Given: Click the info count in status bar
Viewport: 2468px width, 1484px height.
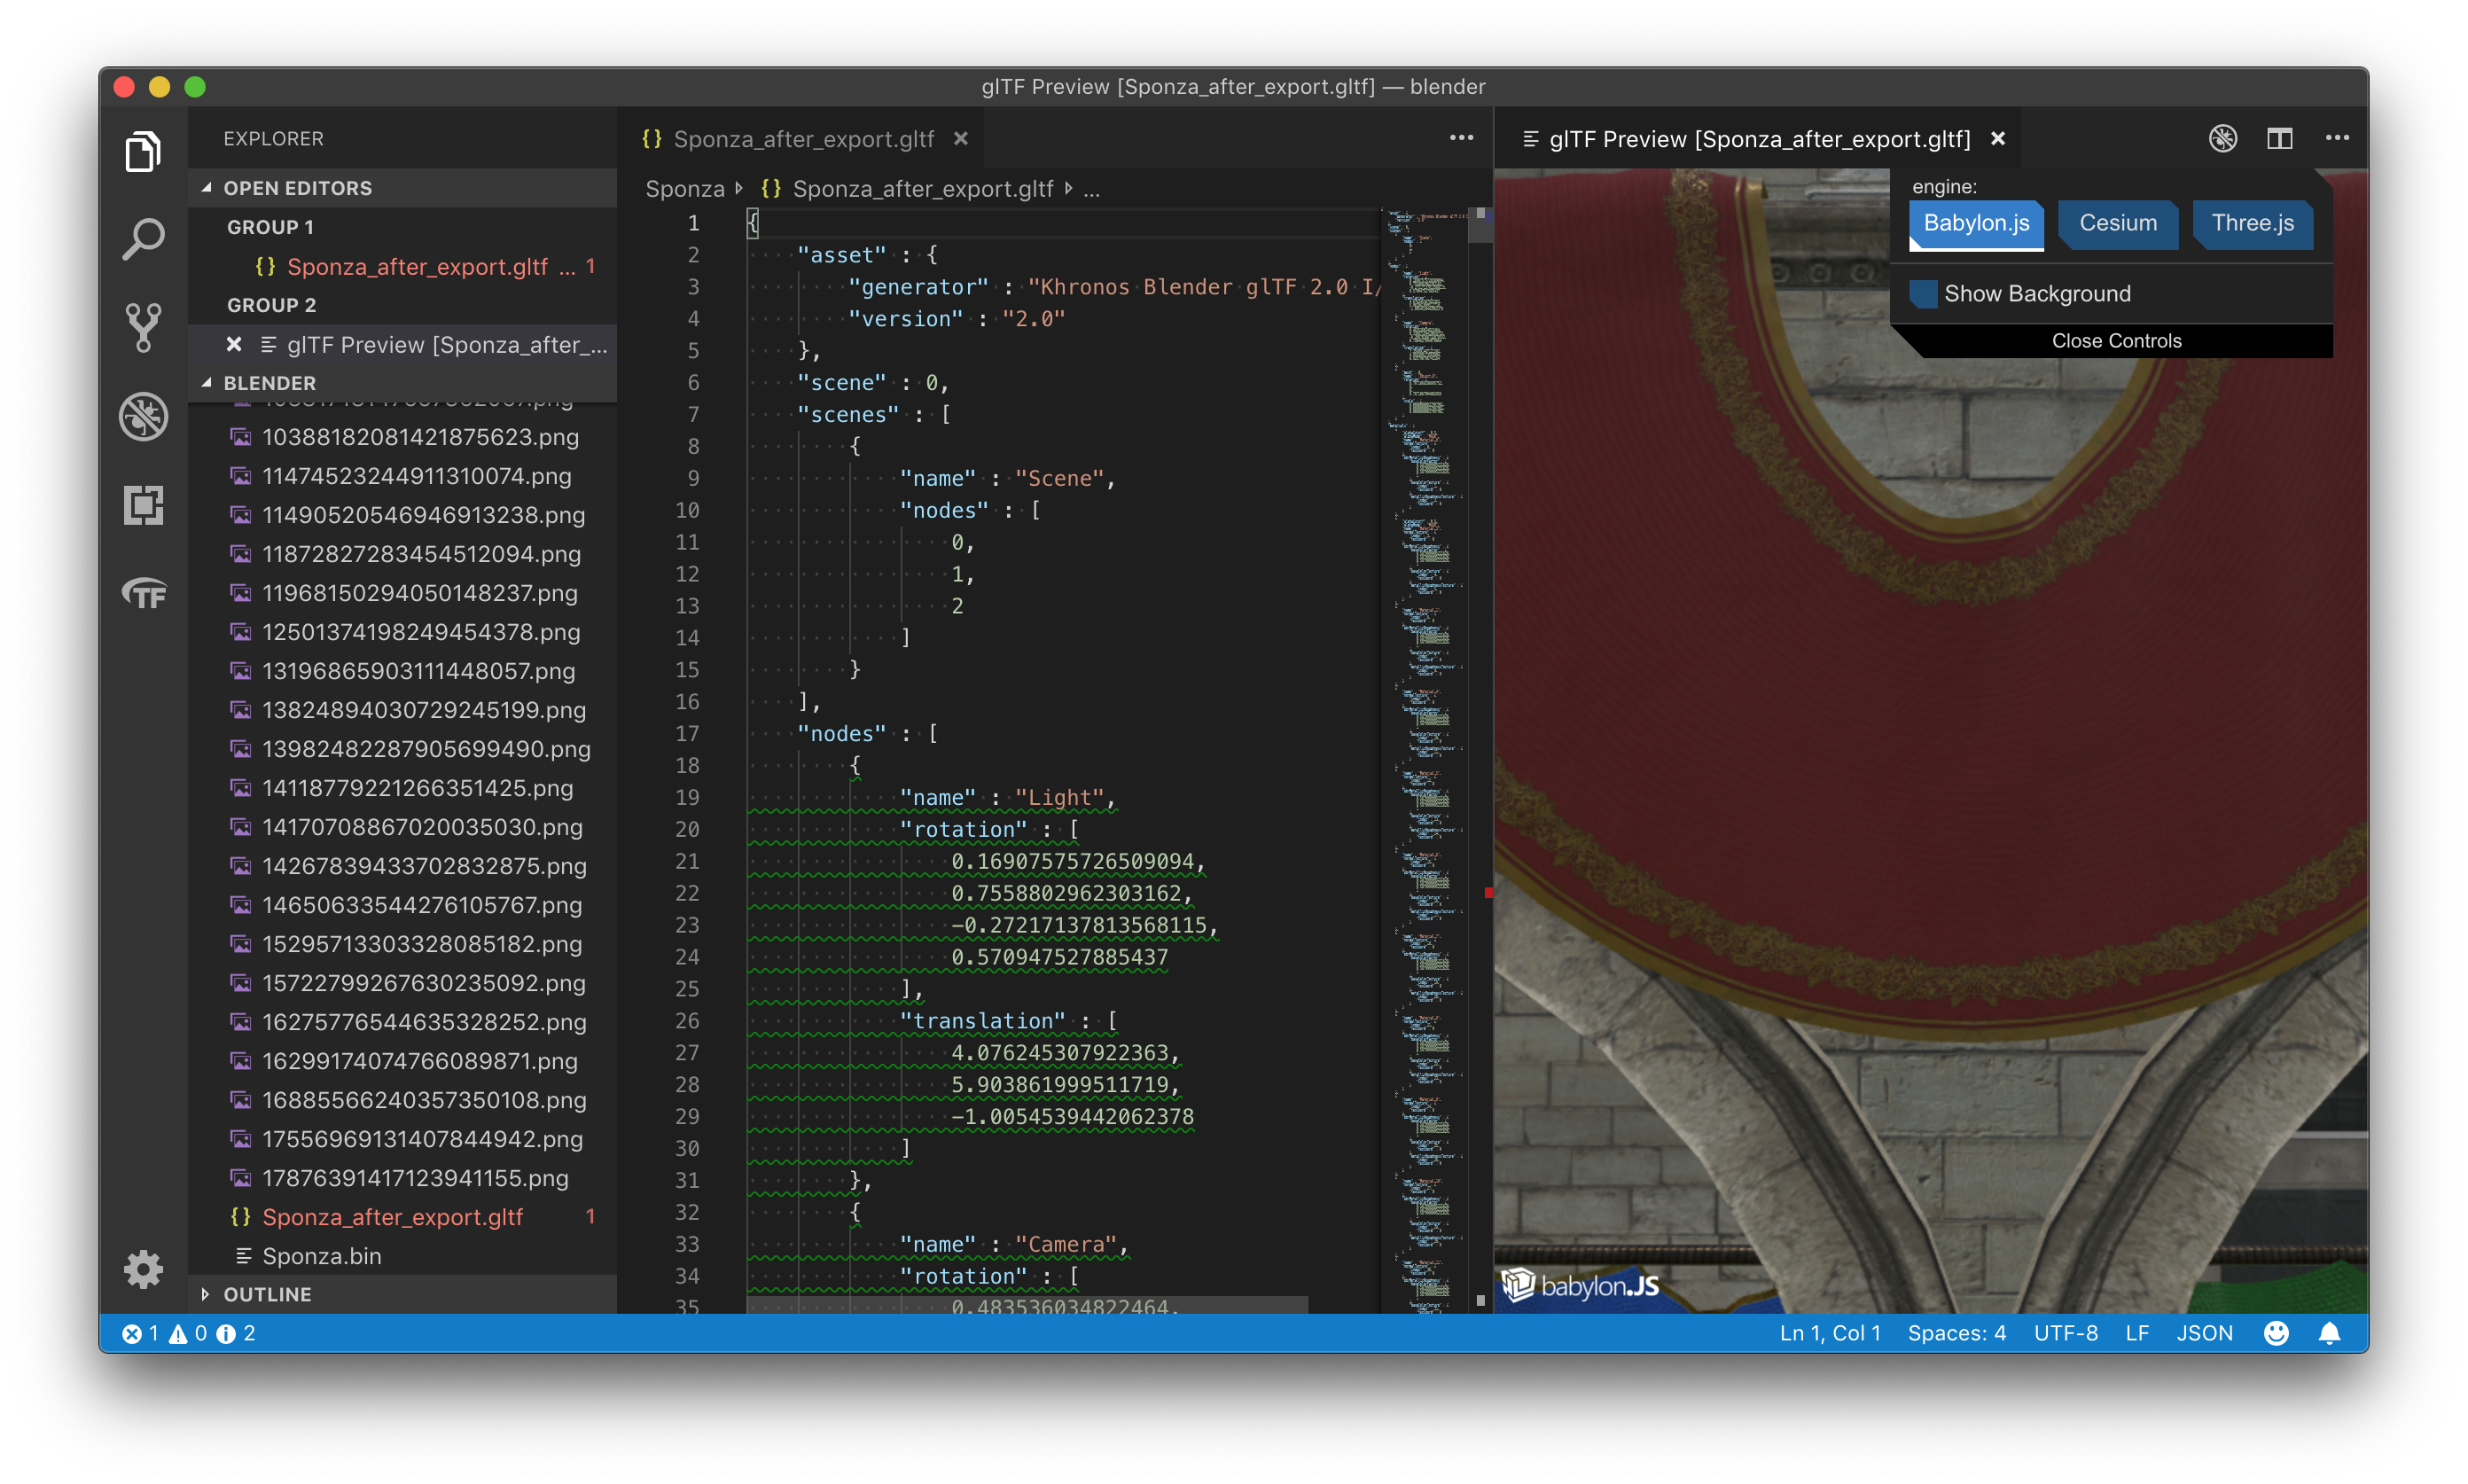Looking at the screenshot, I should coord(236,1333).
